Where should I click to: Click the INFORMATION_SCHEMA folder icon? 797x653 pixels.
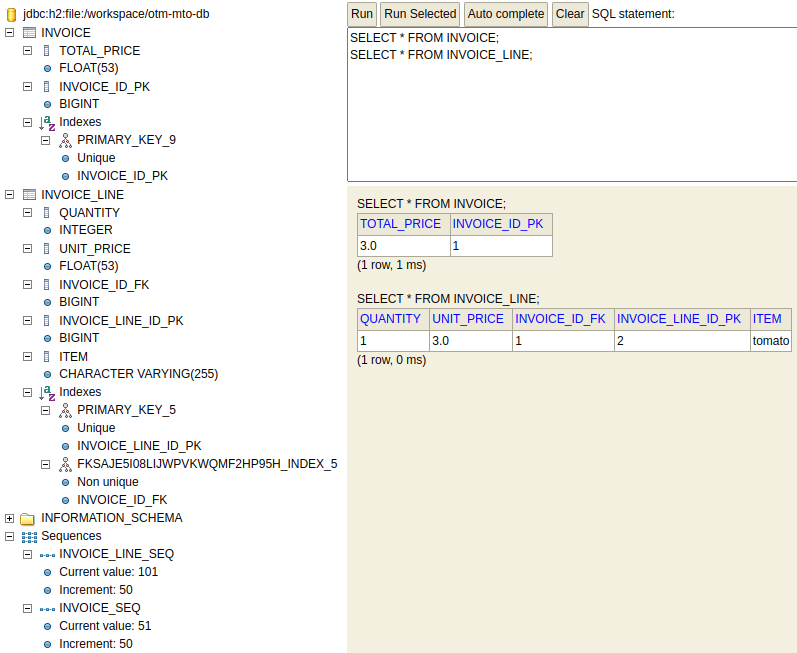28,519
